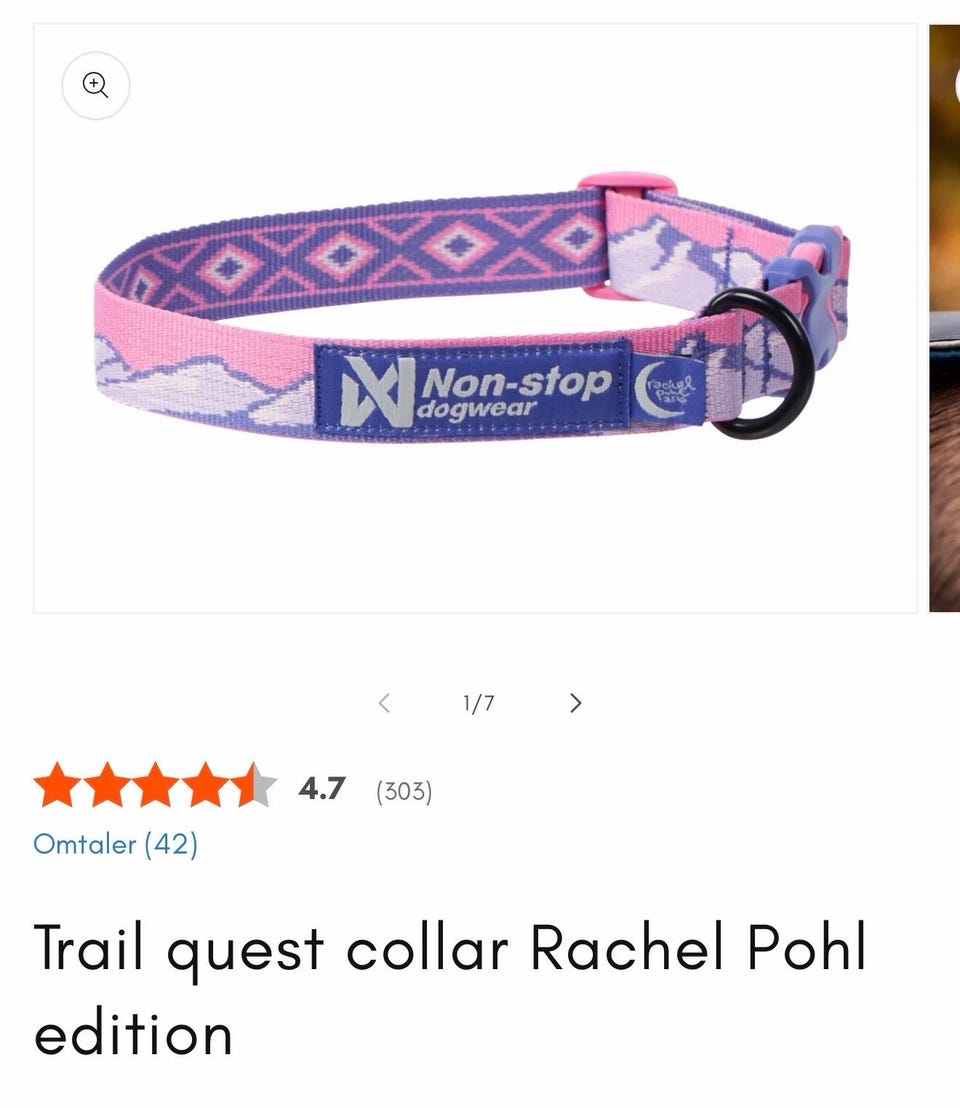
Task: Advance to the next product image arrow
Action: [x=576, y=703]
